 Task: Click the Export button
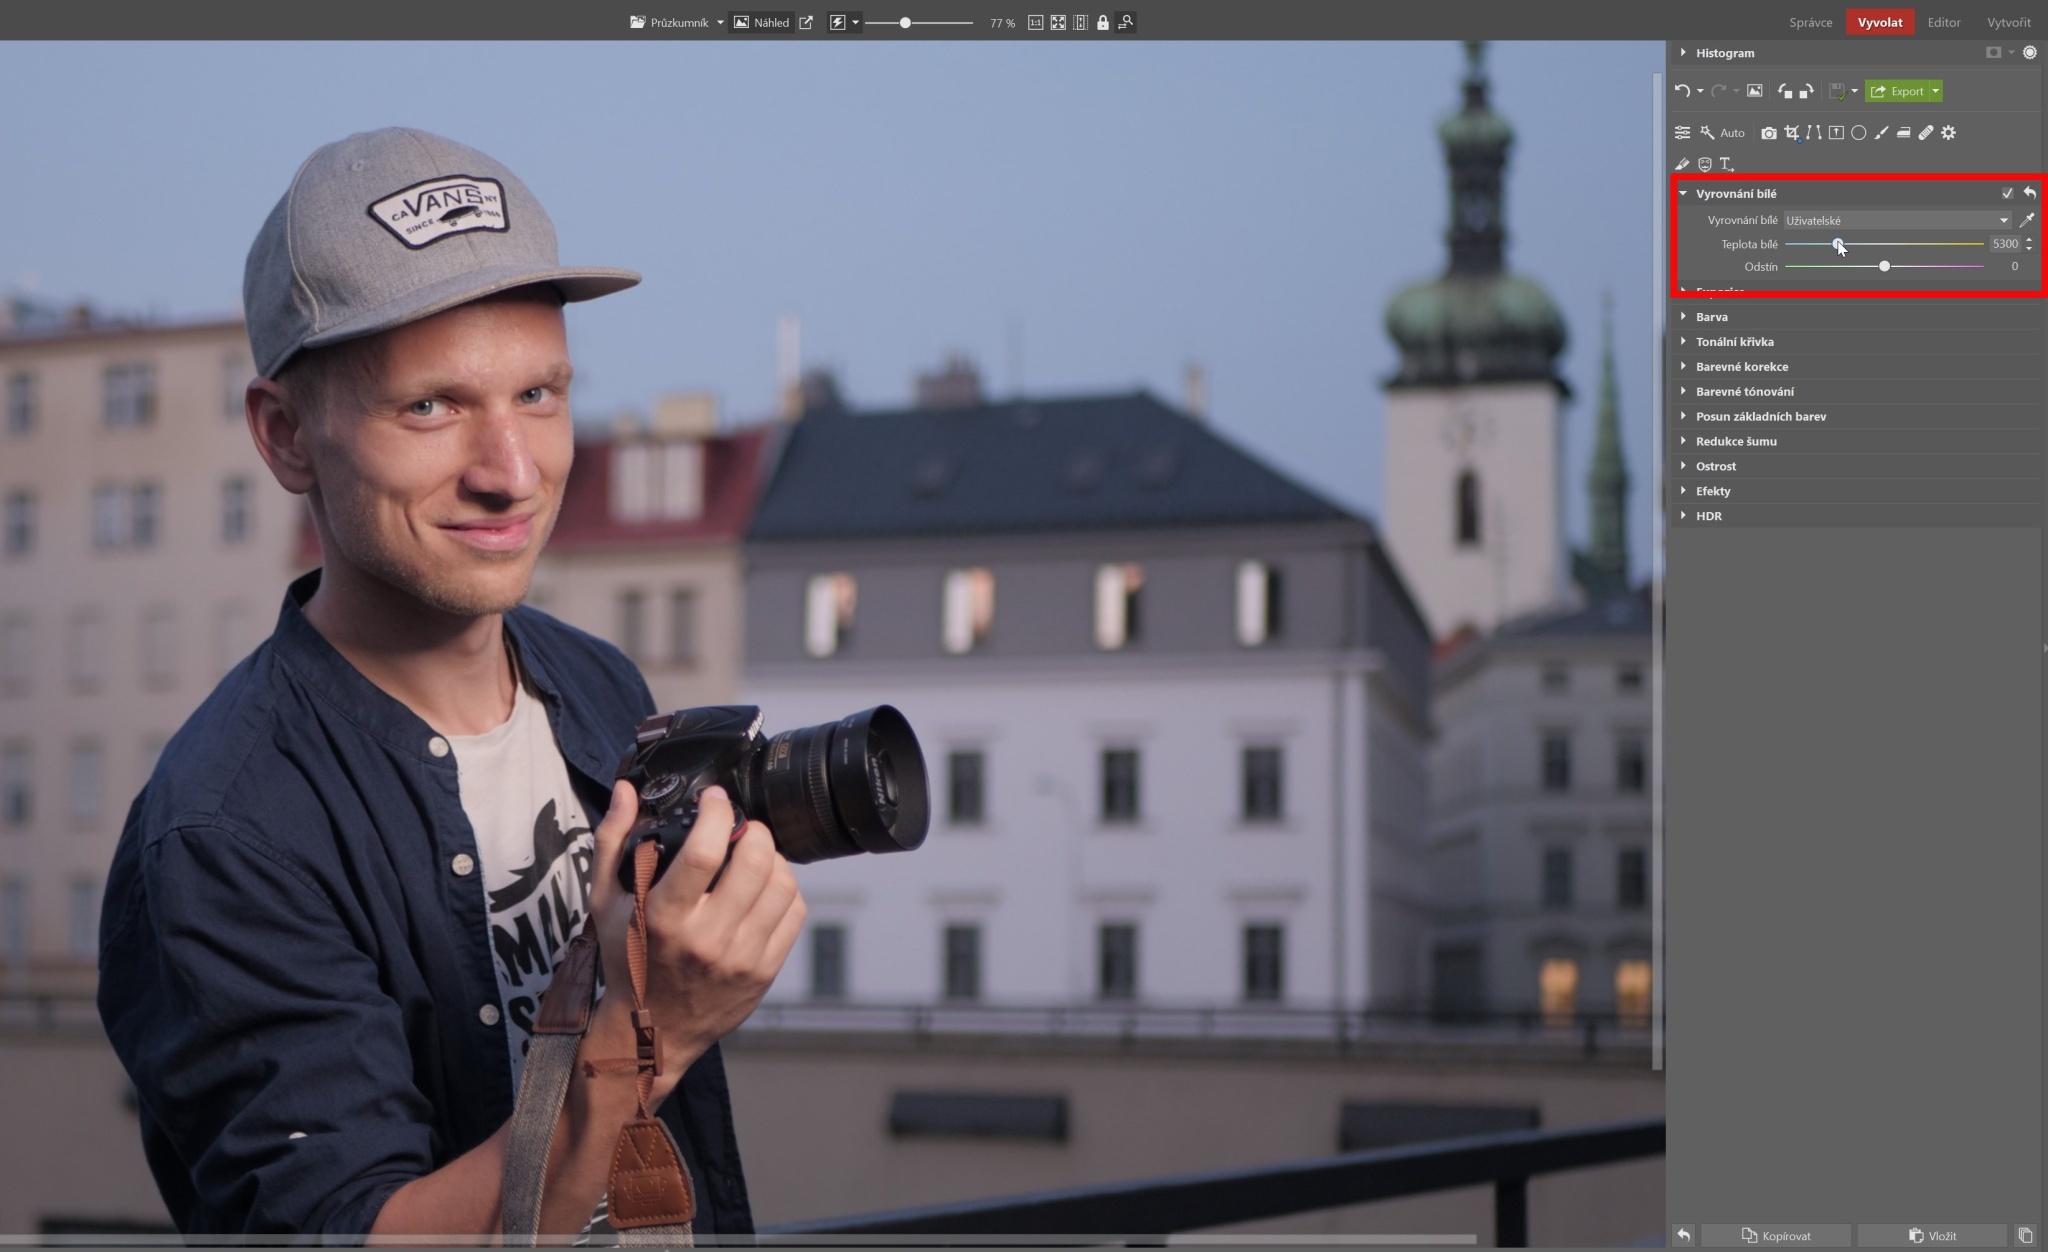(x=1897, y=91)
